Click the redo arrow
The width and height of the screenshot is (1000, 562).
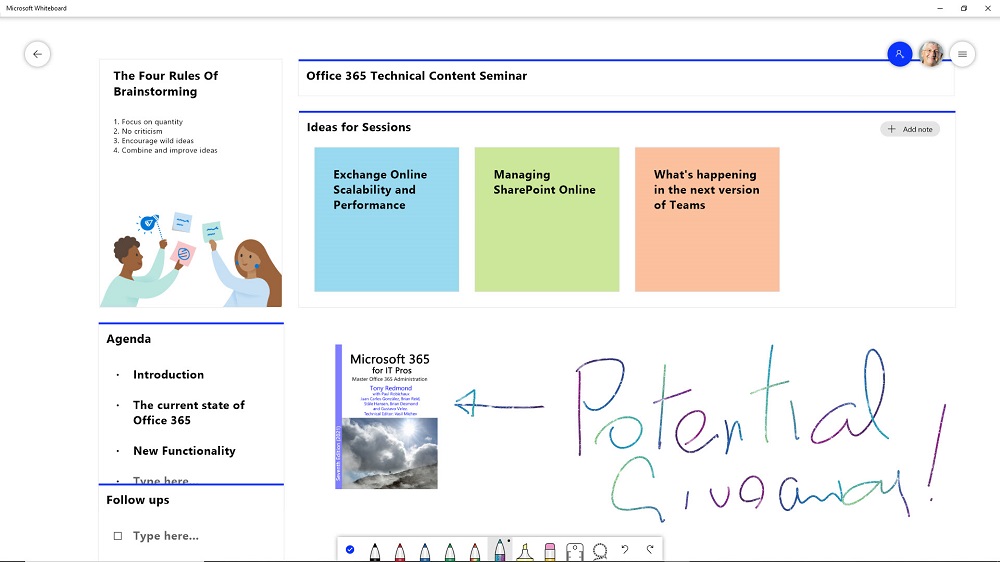(650, 549)
